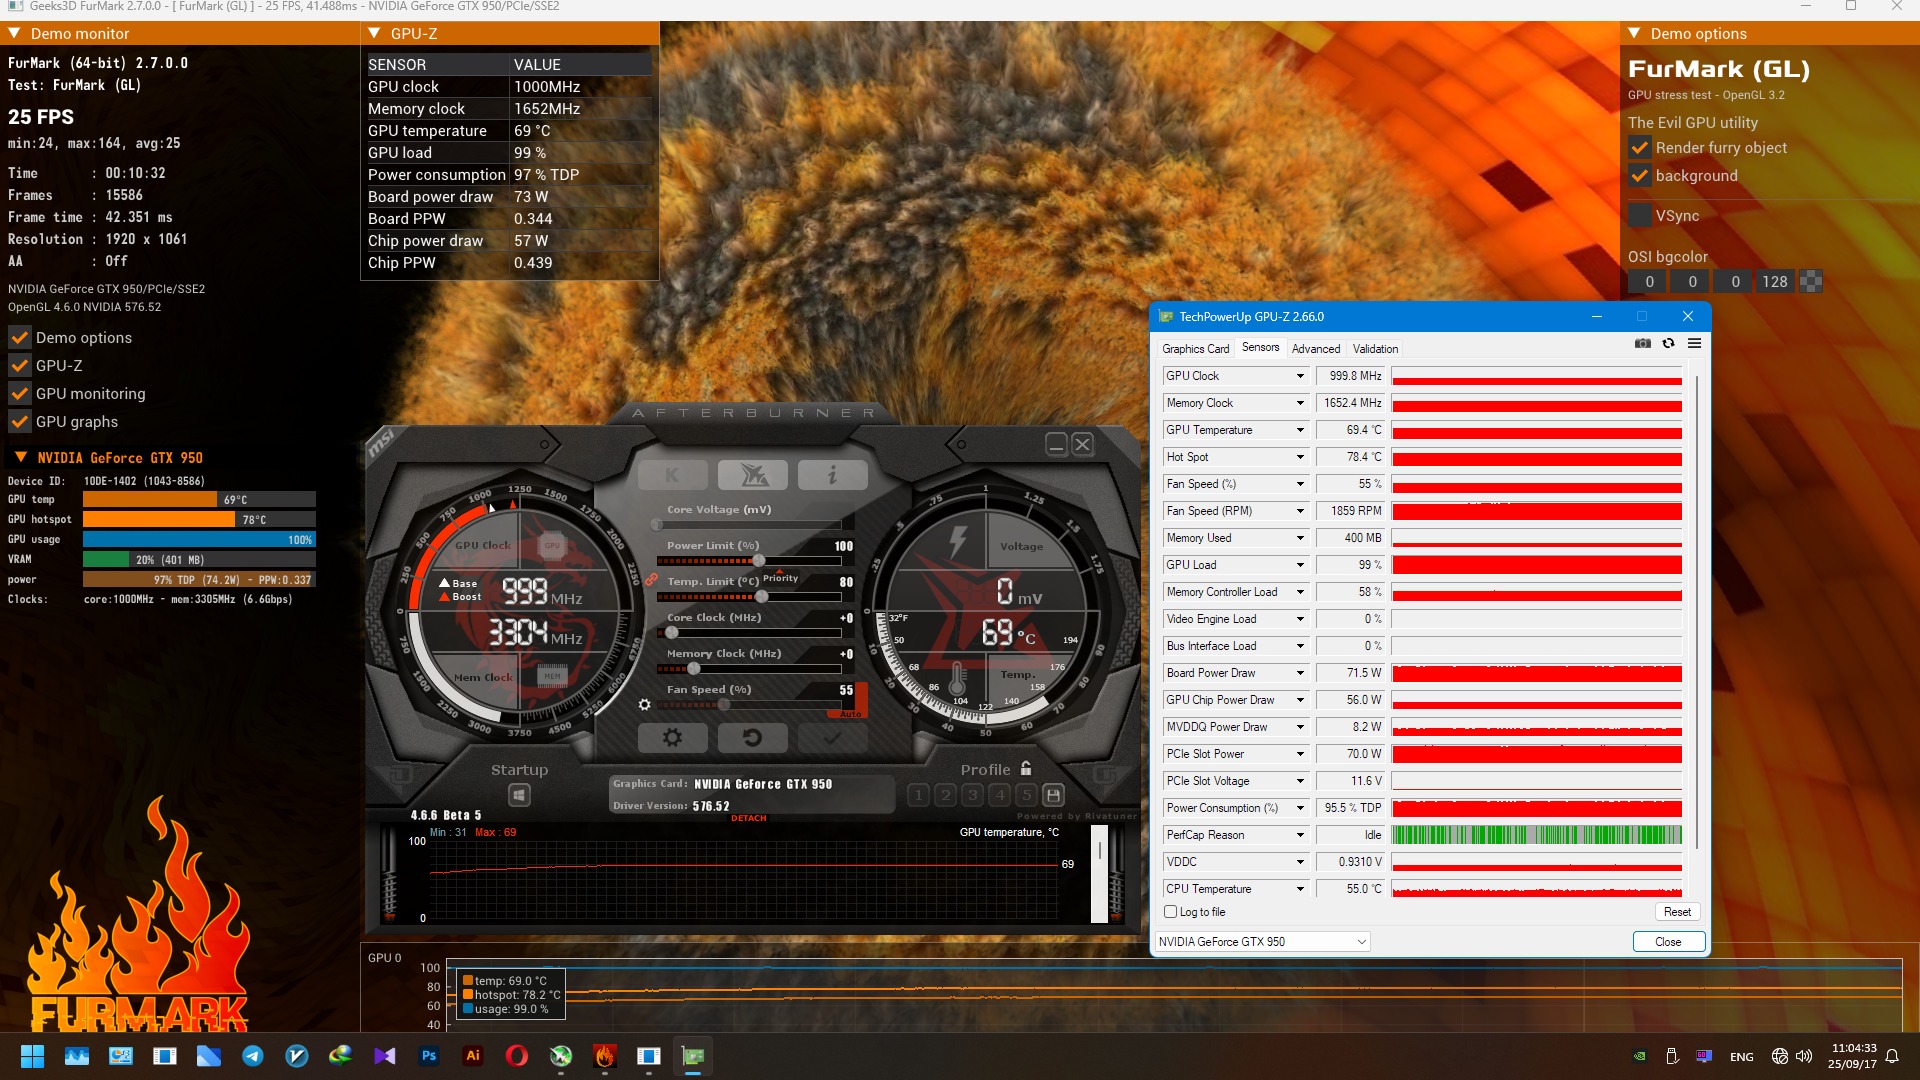Open PerfCap Reason sensor dropdown

(x=1301, y=835)
